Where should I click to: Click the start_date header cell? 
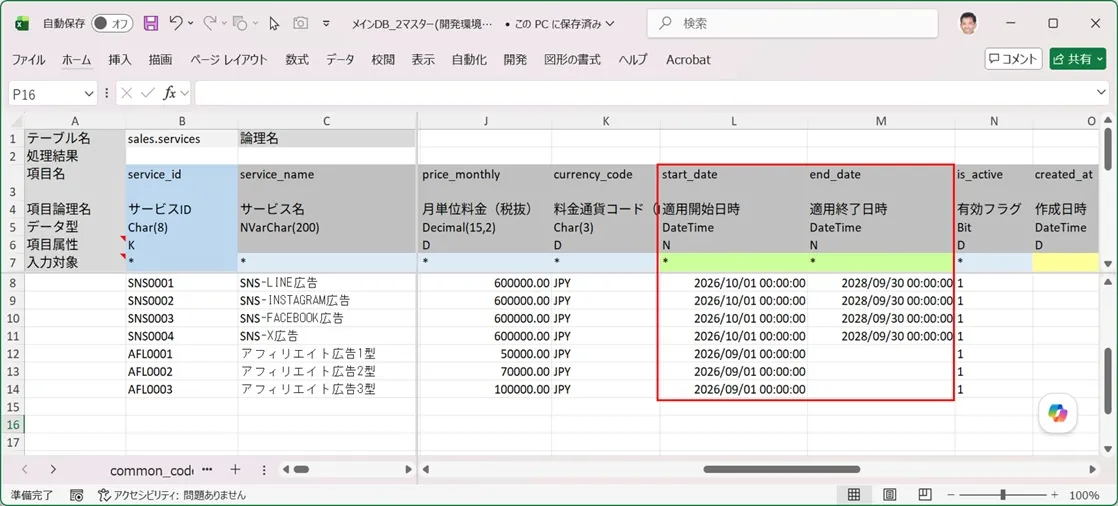tap(734, 182)
